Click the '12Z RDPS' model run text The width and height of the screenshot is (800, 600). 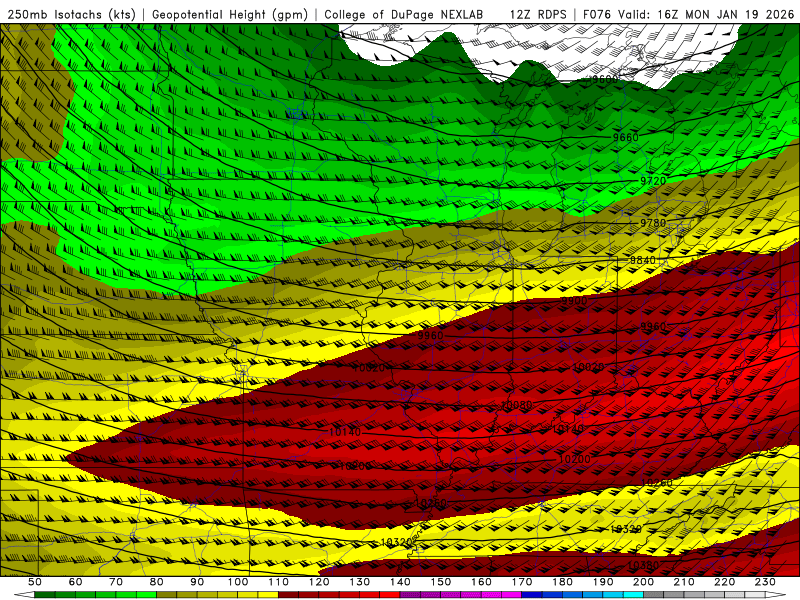[538, 14]
